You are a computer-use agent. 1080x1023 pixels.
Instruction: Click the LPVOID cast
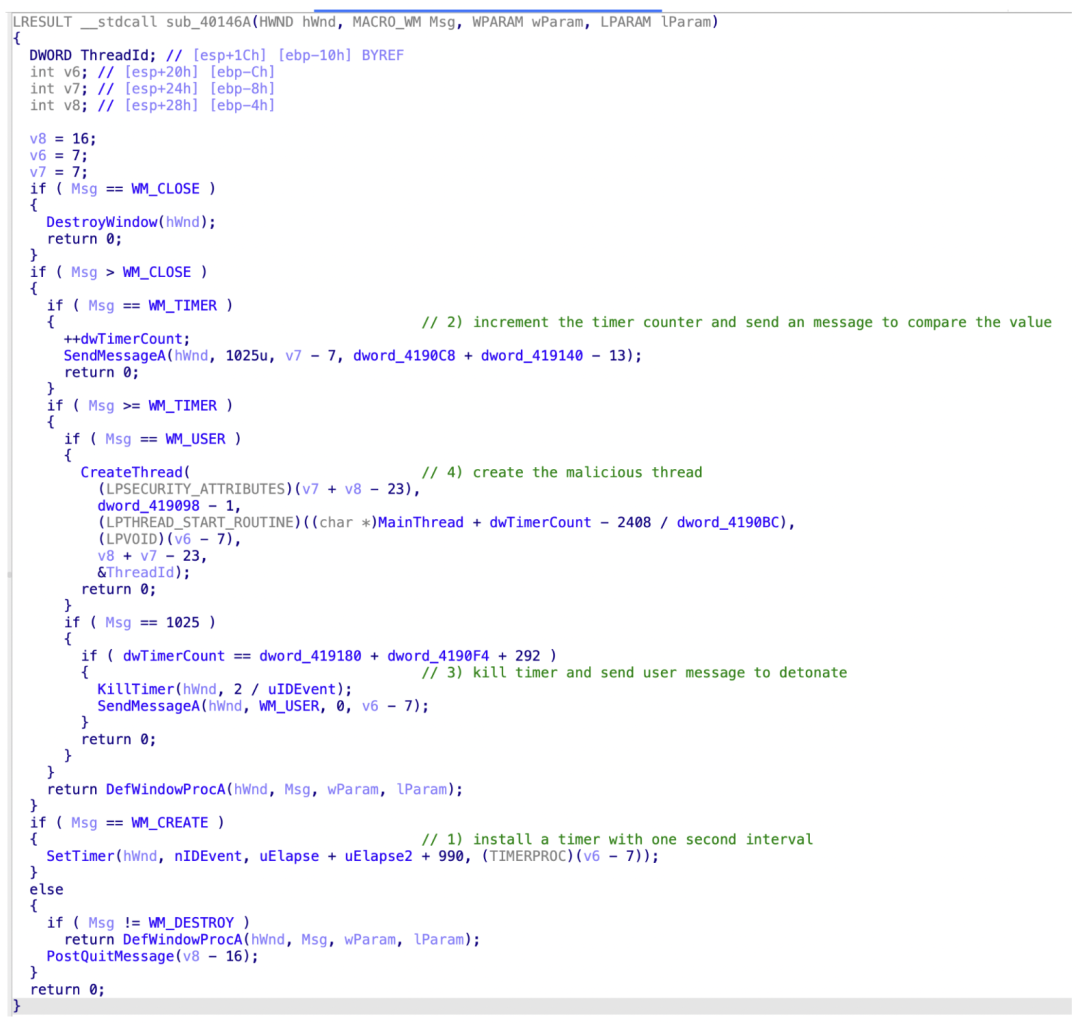(132, 539)
